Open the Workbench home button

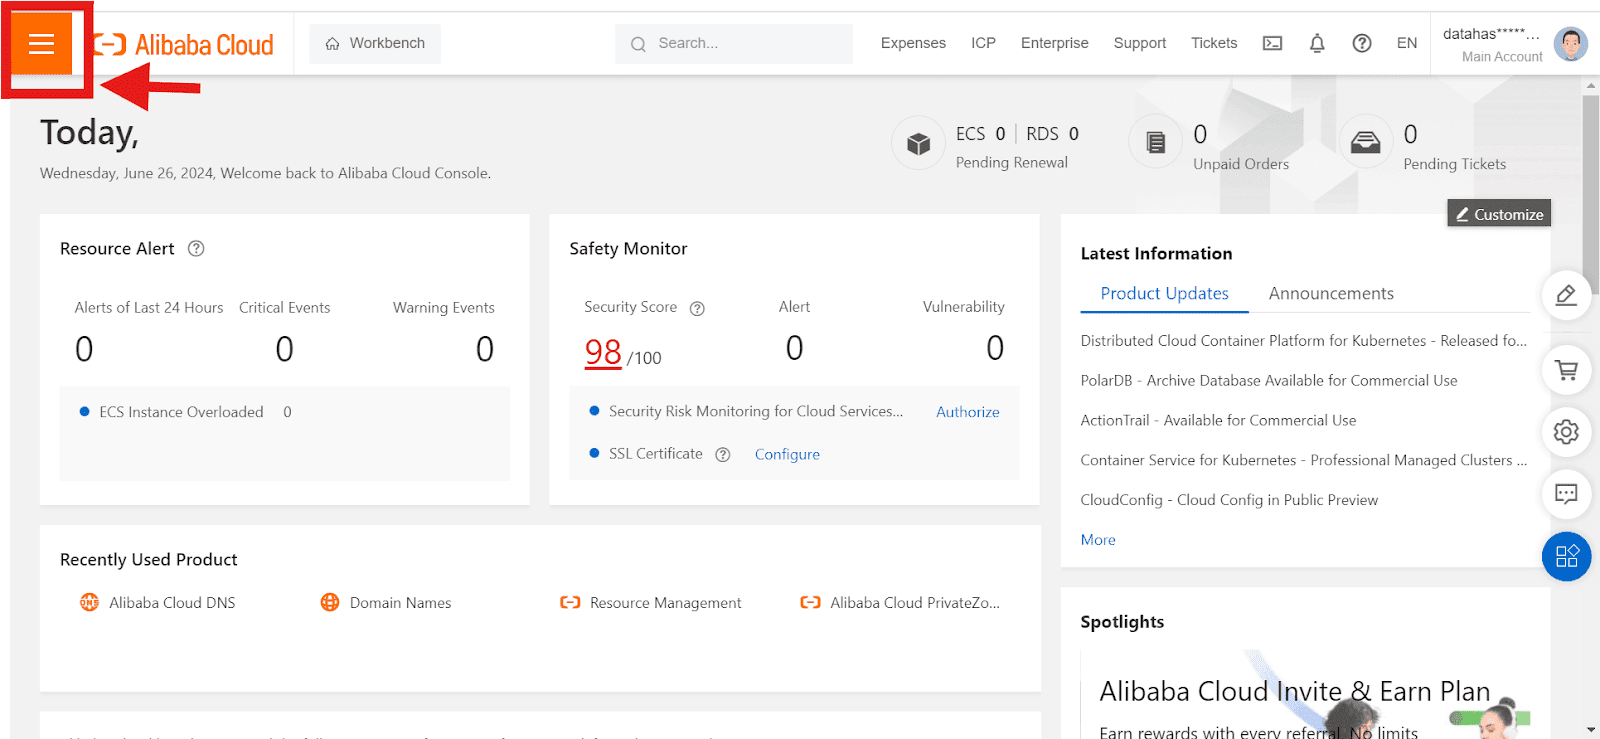375,43
